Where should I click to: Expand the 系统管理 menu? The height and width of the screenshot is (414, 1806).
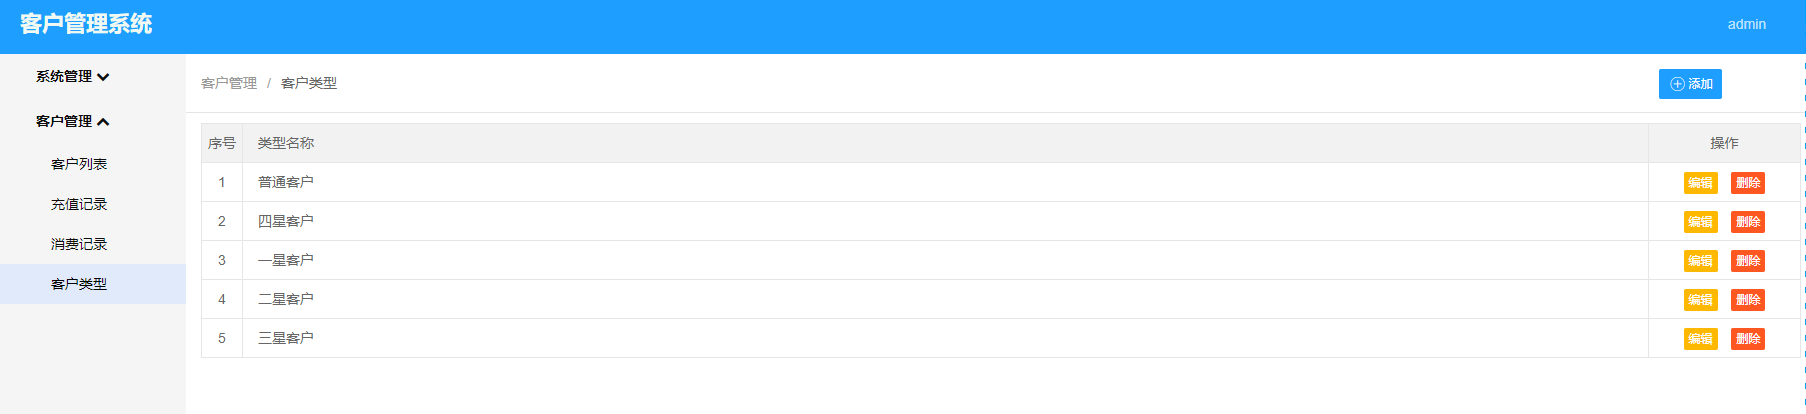(x=72, y=77)
